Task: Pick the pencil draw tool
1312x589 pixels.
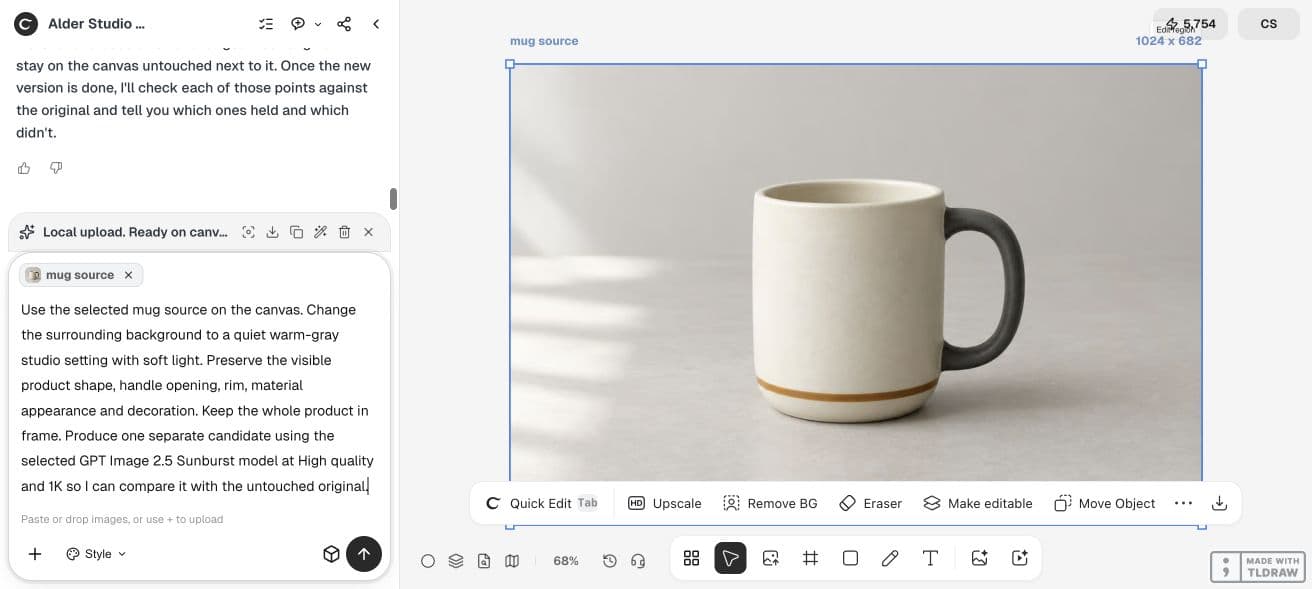Action: [x=890, y=558]
